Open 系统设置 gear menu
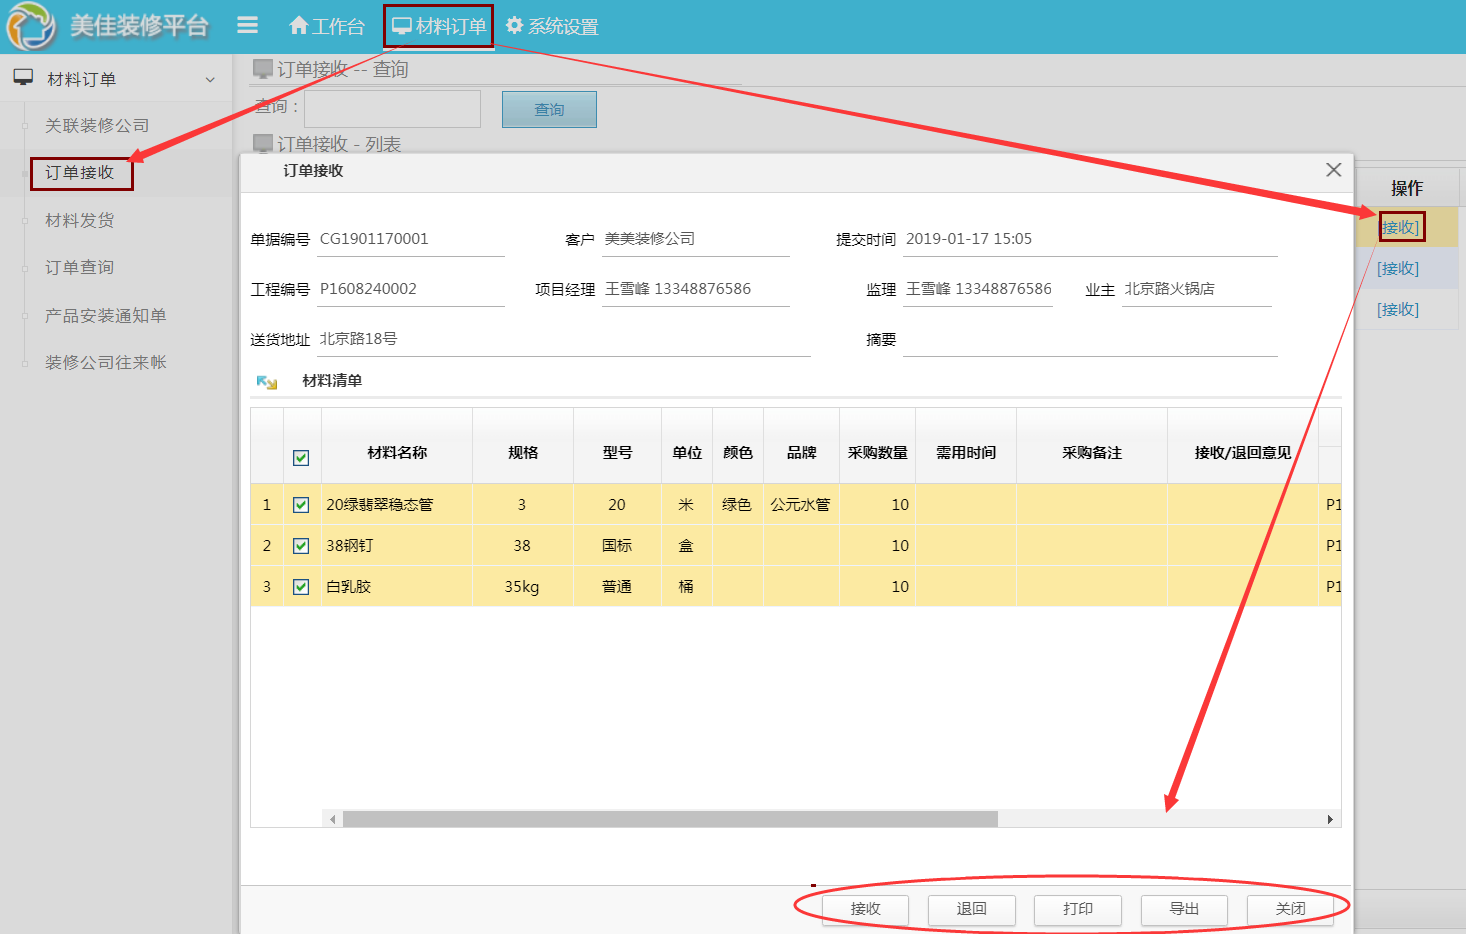 (551, 26)
